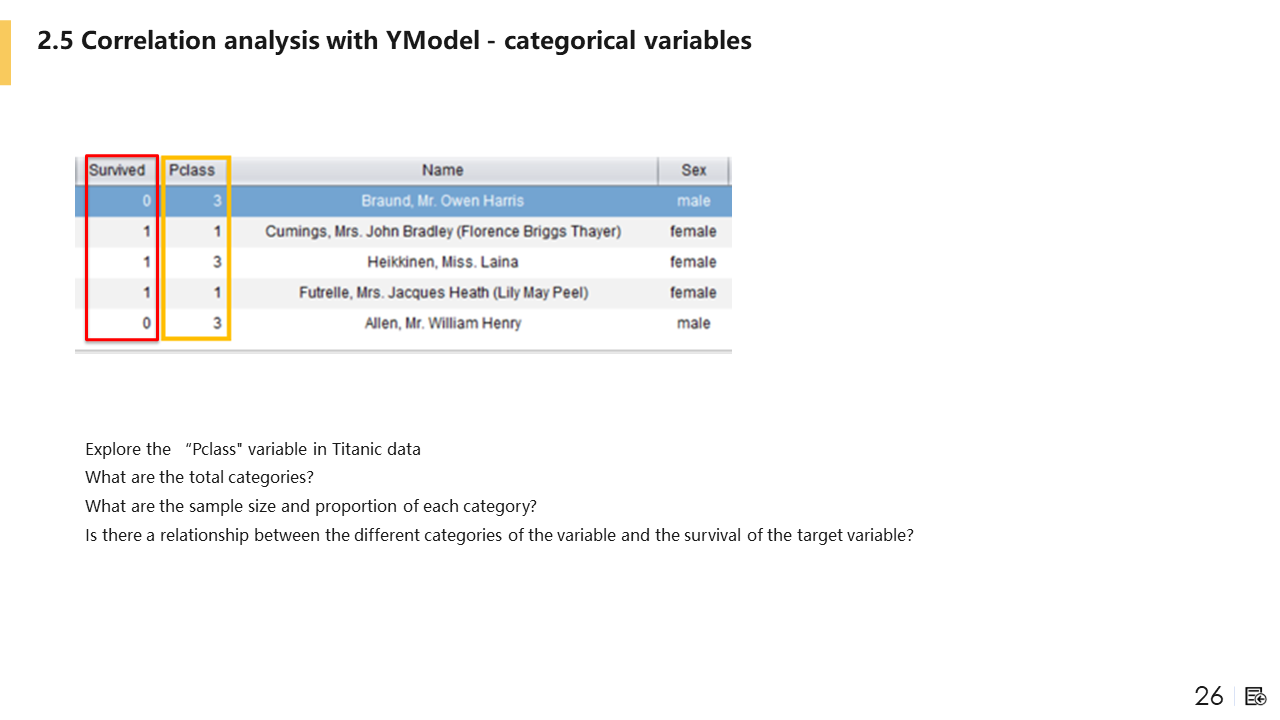Click the Name column header
This screenshot has width=1280, height=720.
pyautogui.click(x=442, y=170)
